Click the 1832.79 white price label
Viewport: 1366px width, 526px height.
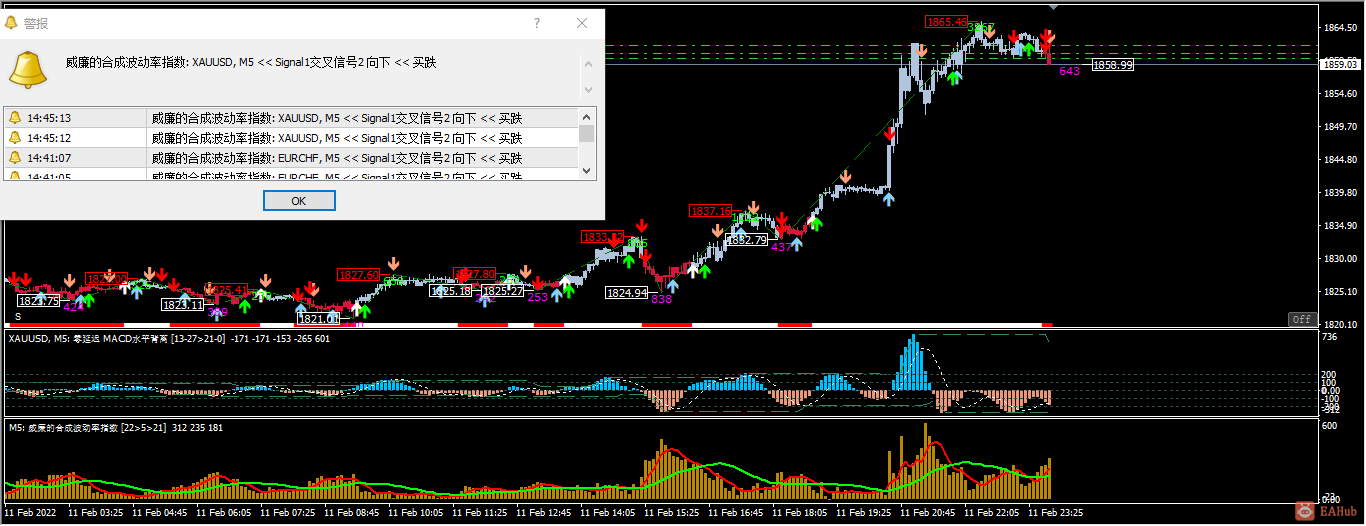pos(747,240)
